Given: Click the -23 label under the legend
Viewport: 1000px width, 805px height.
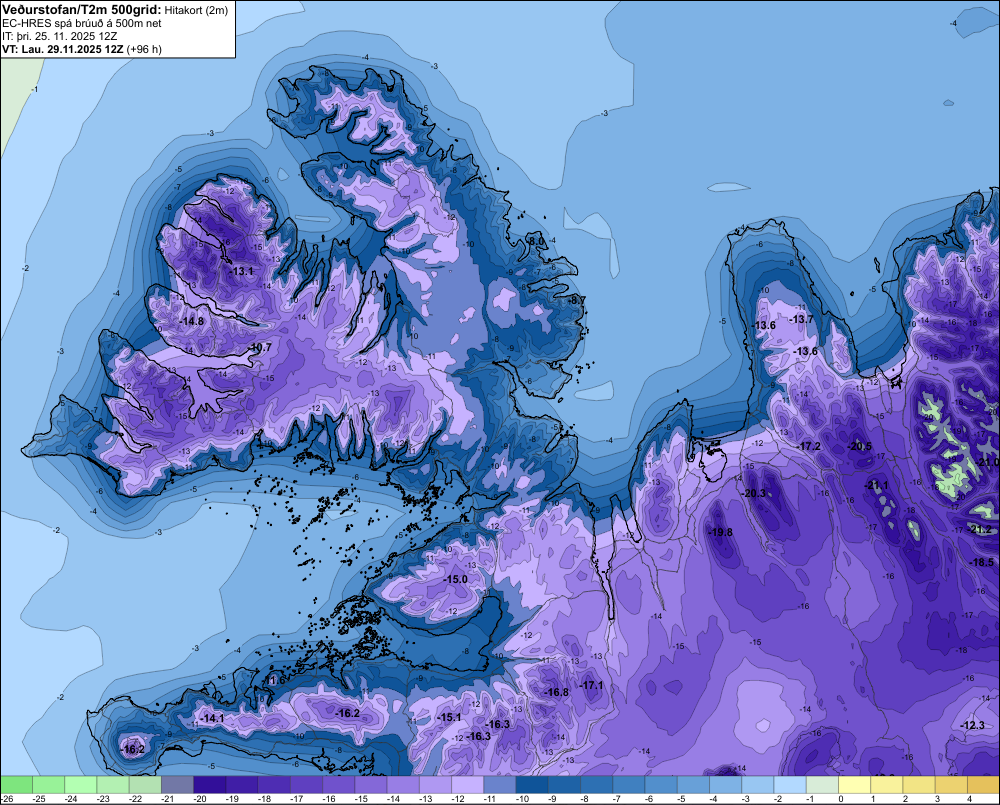Looking at the screenshot, I should [104, 799].
